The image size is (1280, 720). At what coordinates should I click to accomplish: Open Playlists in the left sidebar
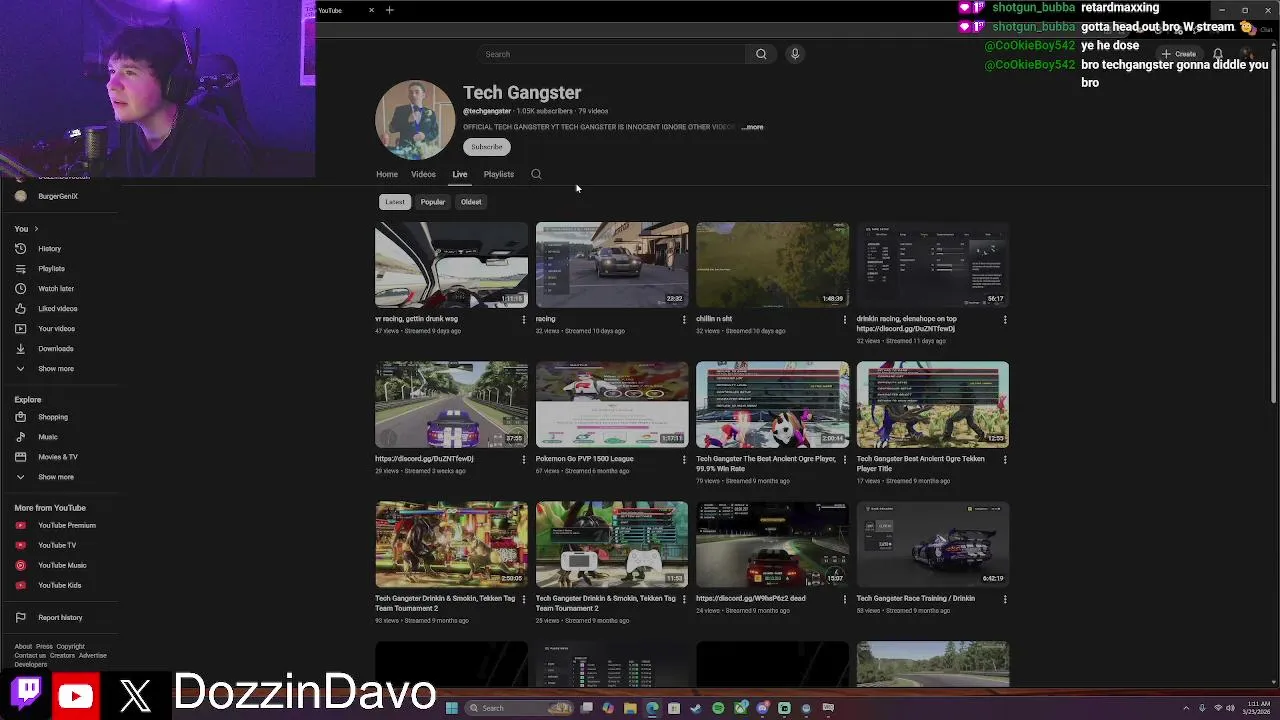click(51, 268)
